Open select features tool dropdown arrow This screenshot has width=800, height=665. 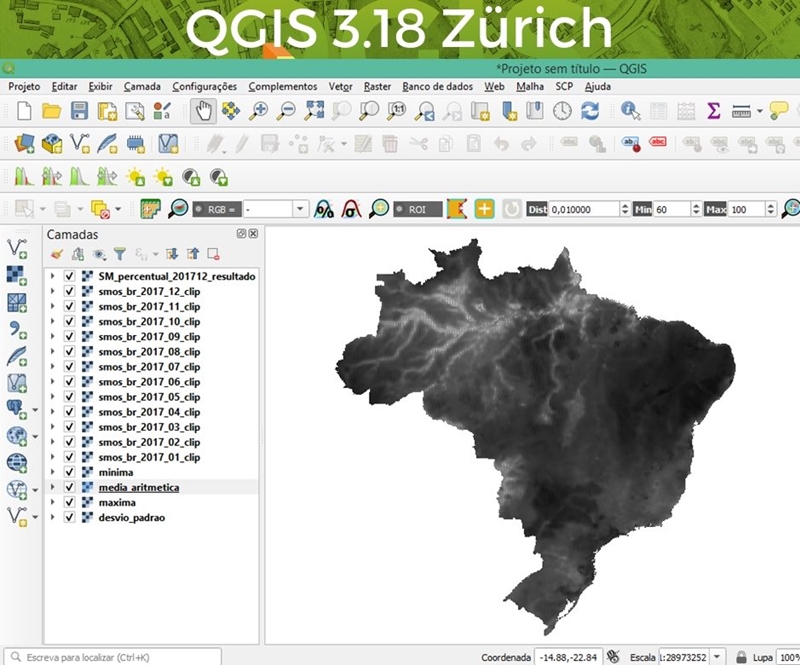click(42, 209)
